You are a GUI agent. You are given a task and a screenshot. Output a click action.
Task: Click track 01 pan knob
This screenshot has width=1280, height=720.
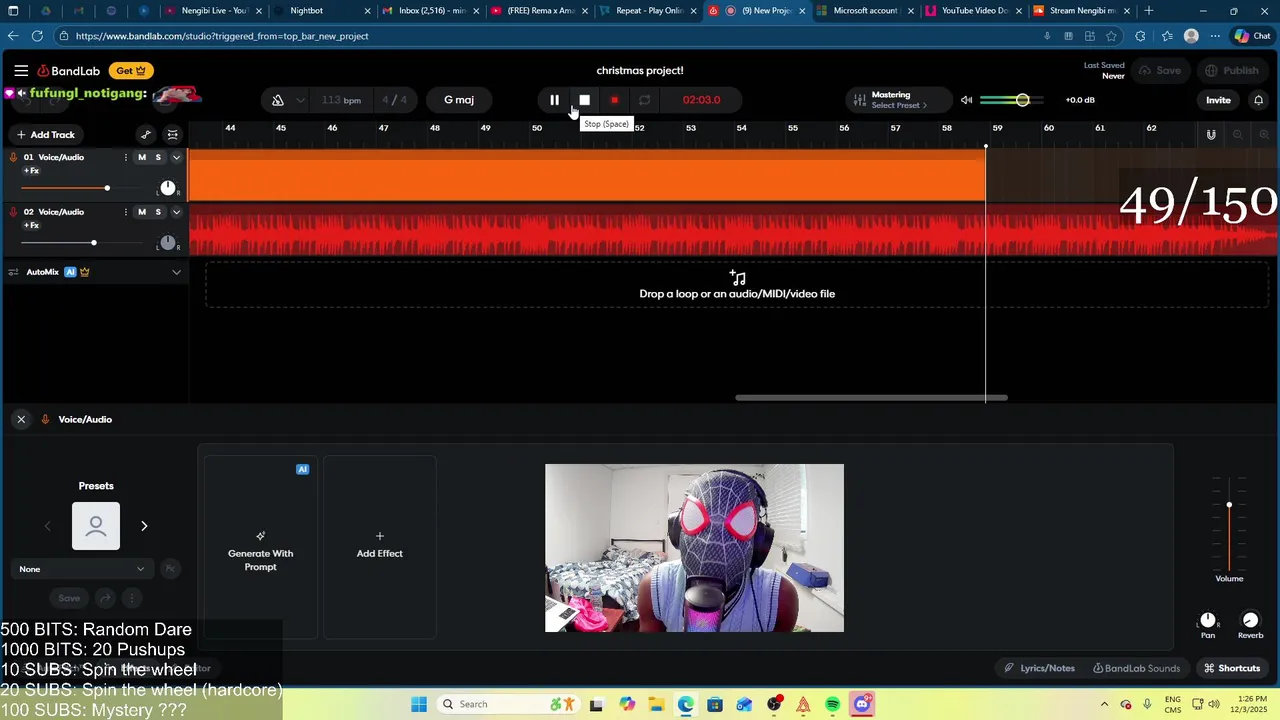pos(168,188)
